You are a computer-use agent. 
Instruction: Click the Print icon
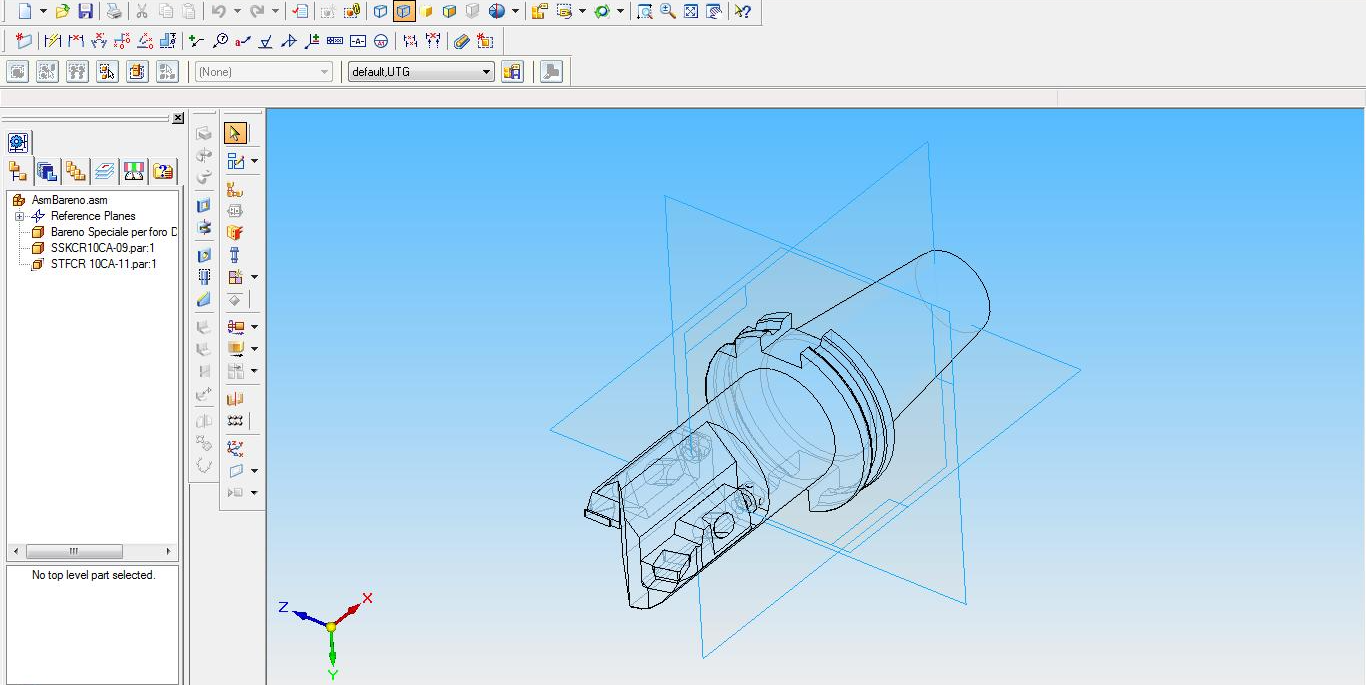tap(114, 11)
